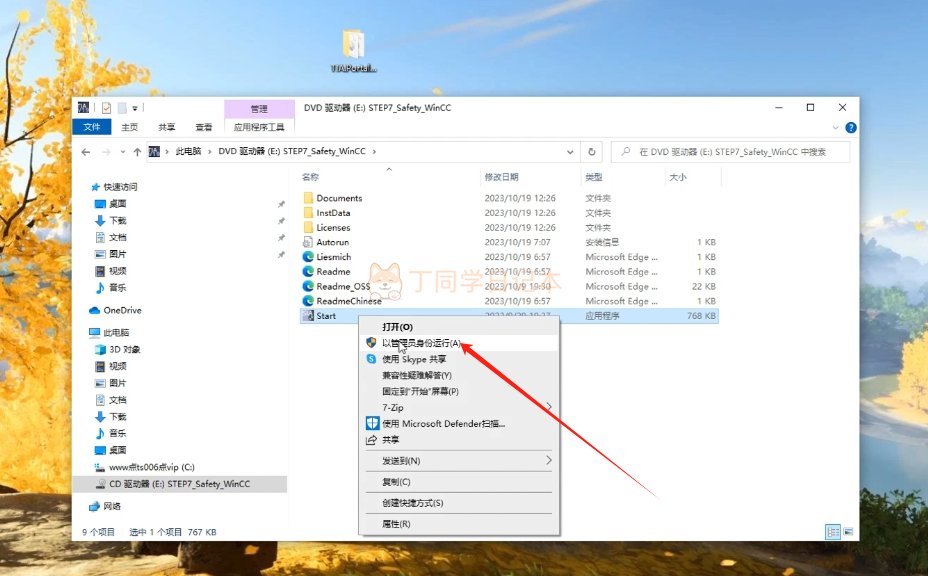Switch to the 共享 ribbon tab
Image resolution: width=928 pixels, height=576 pixels.
167,127
